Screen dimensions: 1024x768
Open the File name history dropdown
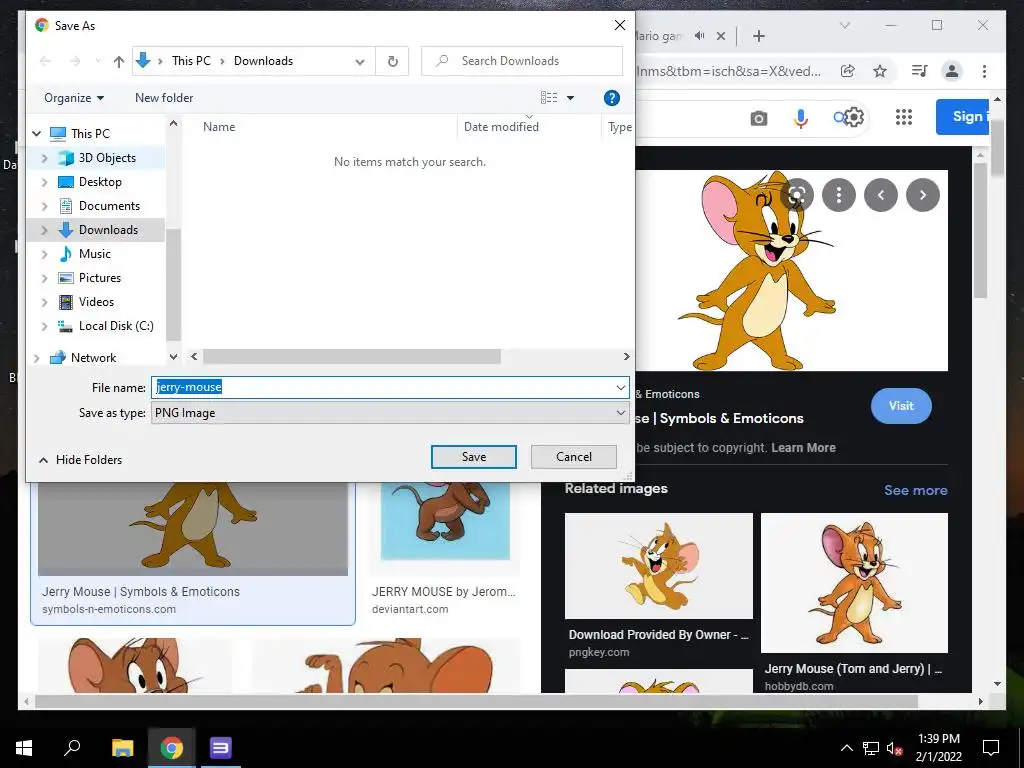coord(620,387)
